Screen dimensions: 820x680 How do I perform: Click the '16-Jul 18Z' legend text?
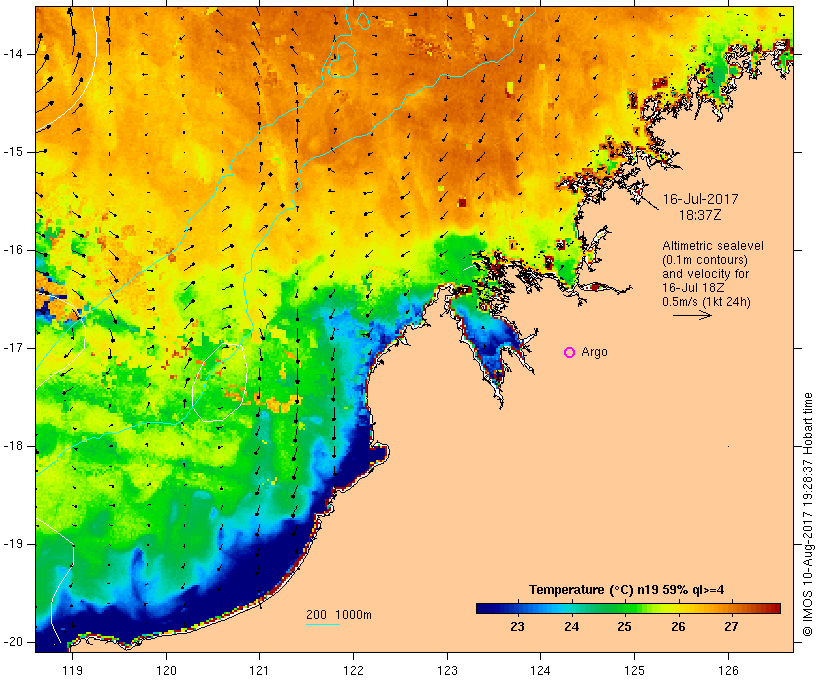[693, 288]
